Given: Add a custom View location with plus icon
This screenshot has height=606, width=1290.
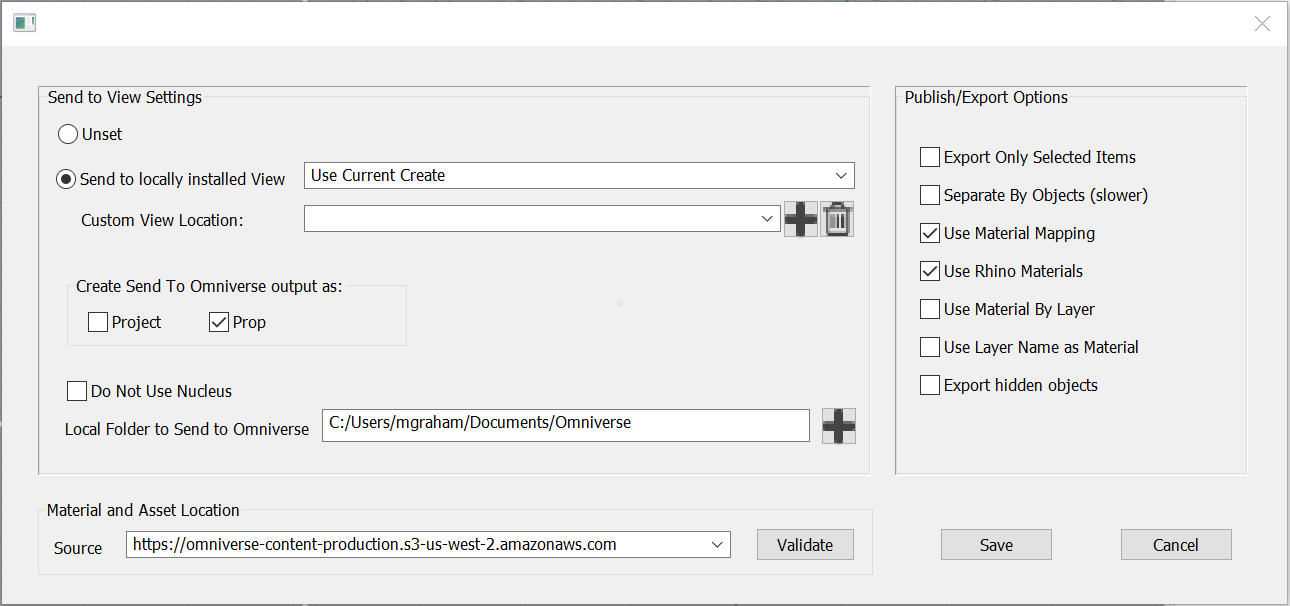Looking at the screenshot, I should 800,219.
